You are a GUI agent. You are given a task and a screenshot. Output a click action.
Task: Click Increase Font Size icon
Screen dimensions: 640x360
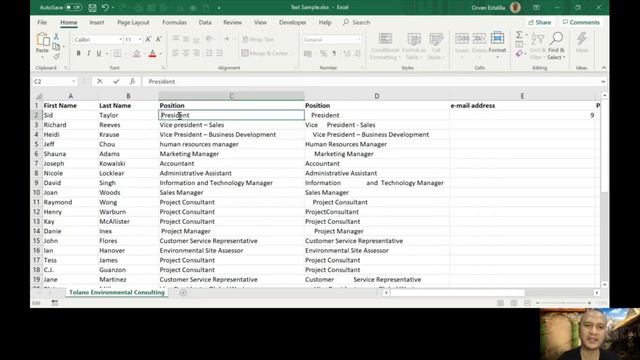[149, 39]
